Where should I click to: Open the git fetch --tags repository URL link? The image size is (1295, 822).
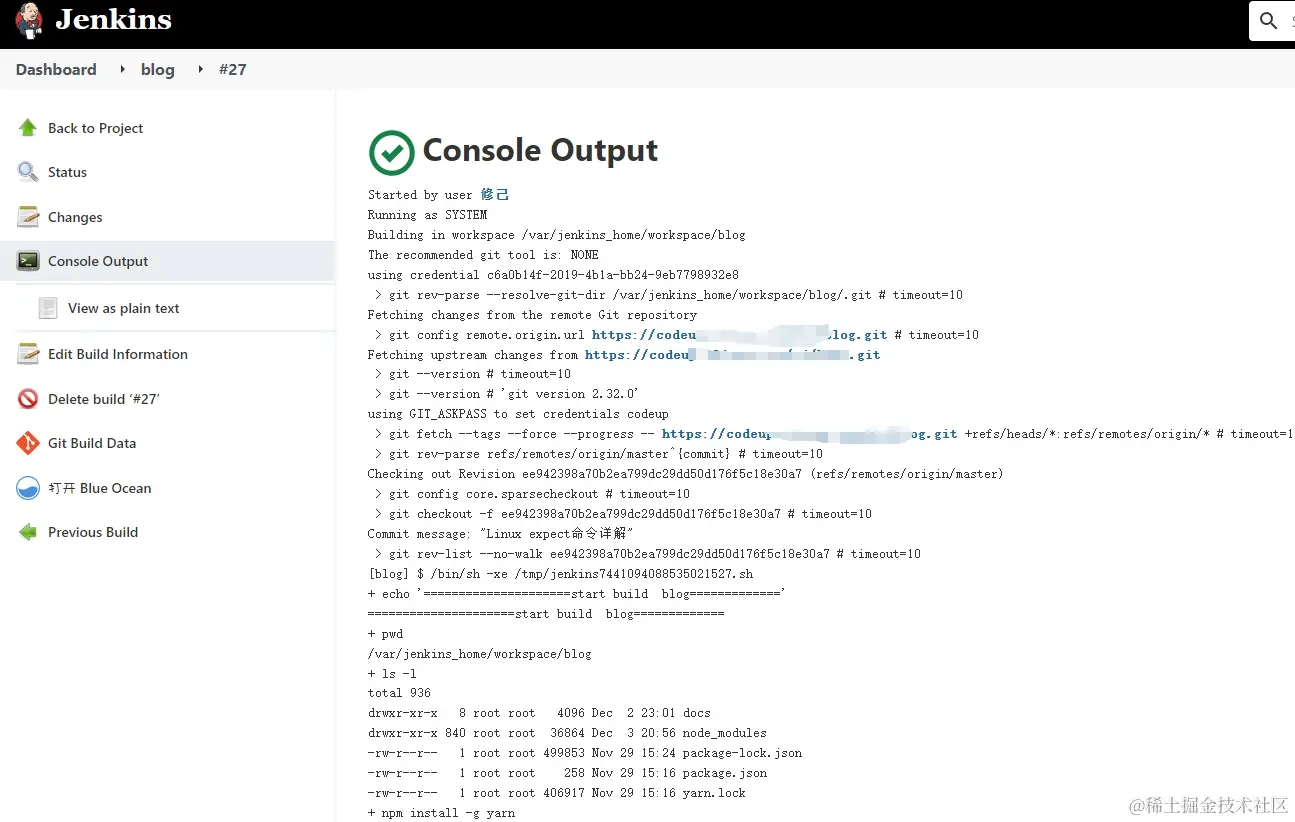[809, 434]
